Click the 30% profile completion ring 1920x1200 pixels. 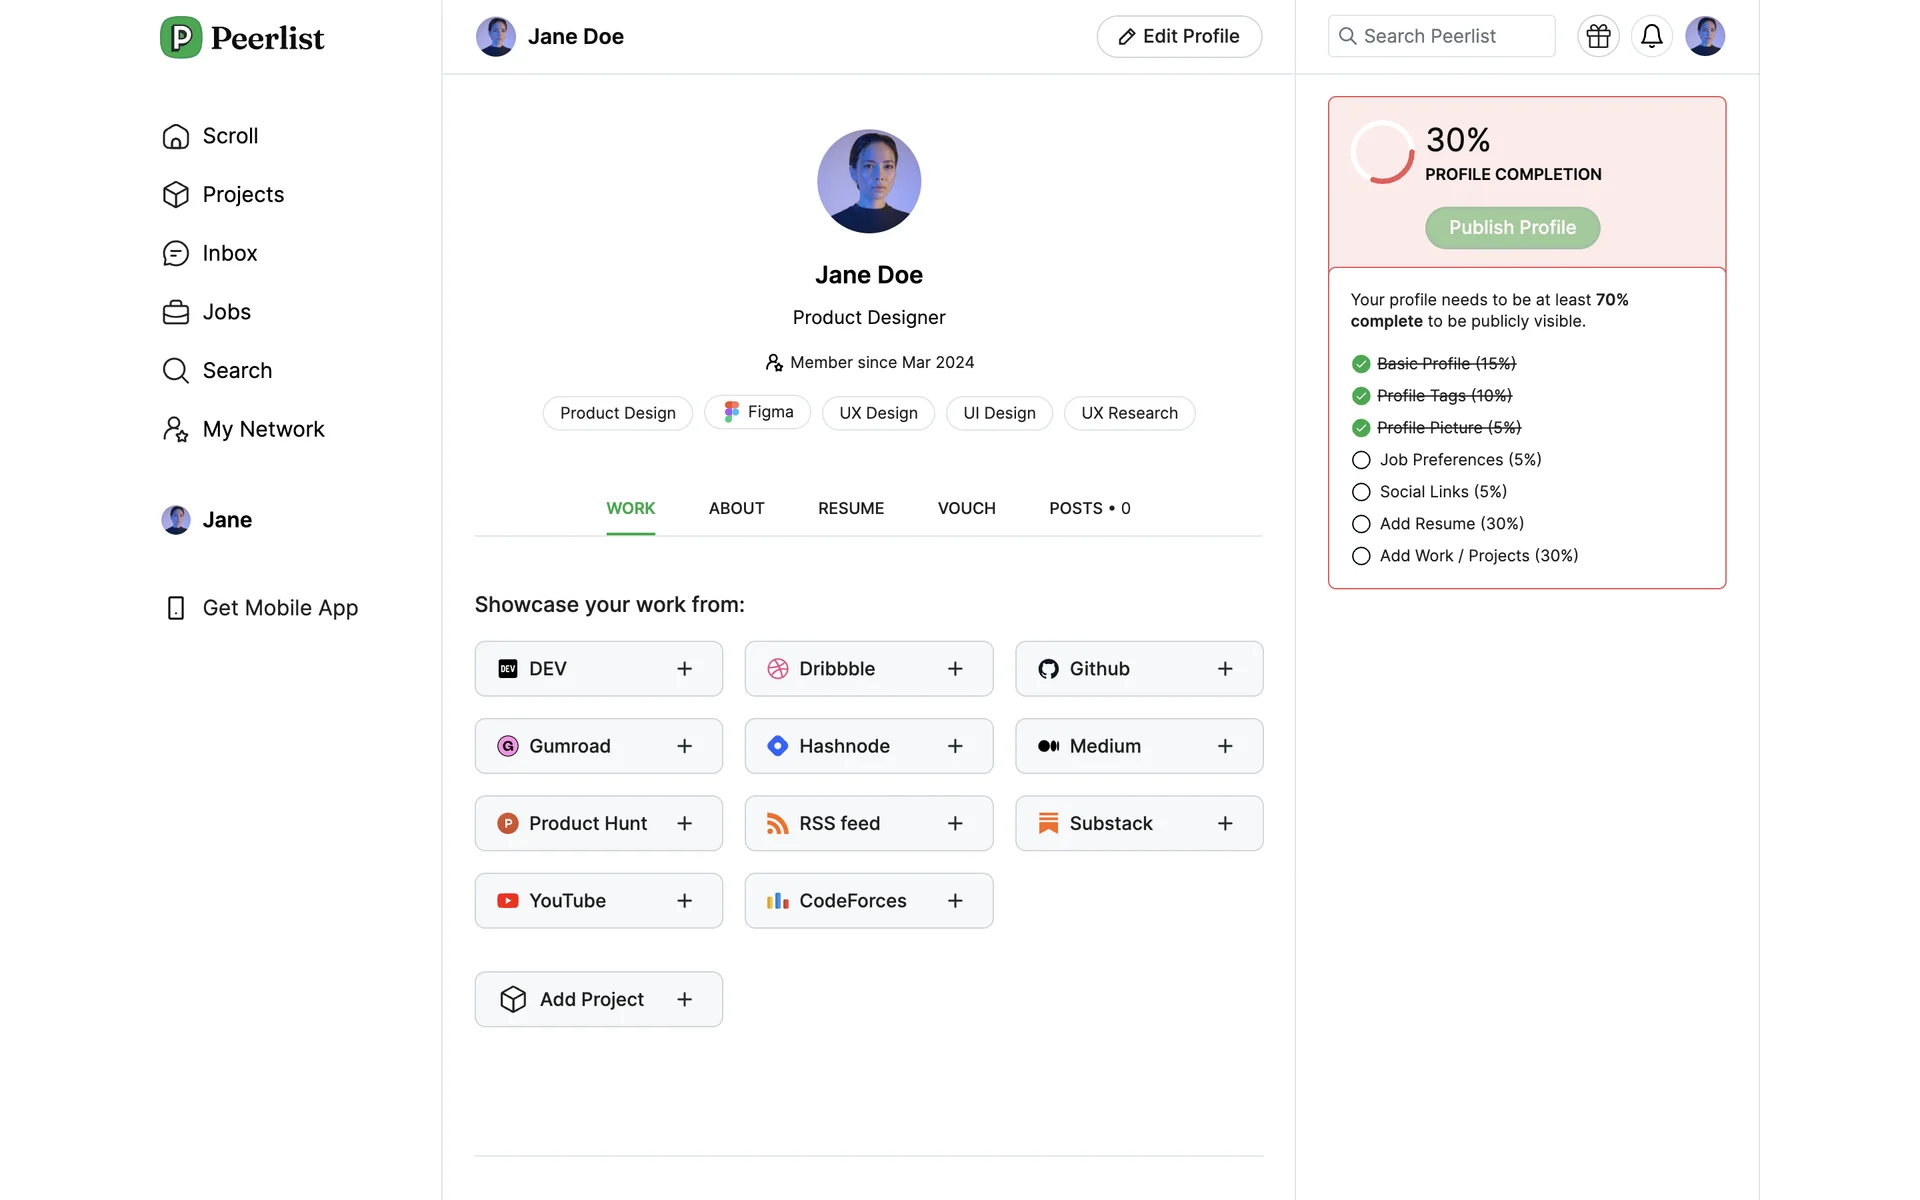tap(1382, 152)
